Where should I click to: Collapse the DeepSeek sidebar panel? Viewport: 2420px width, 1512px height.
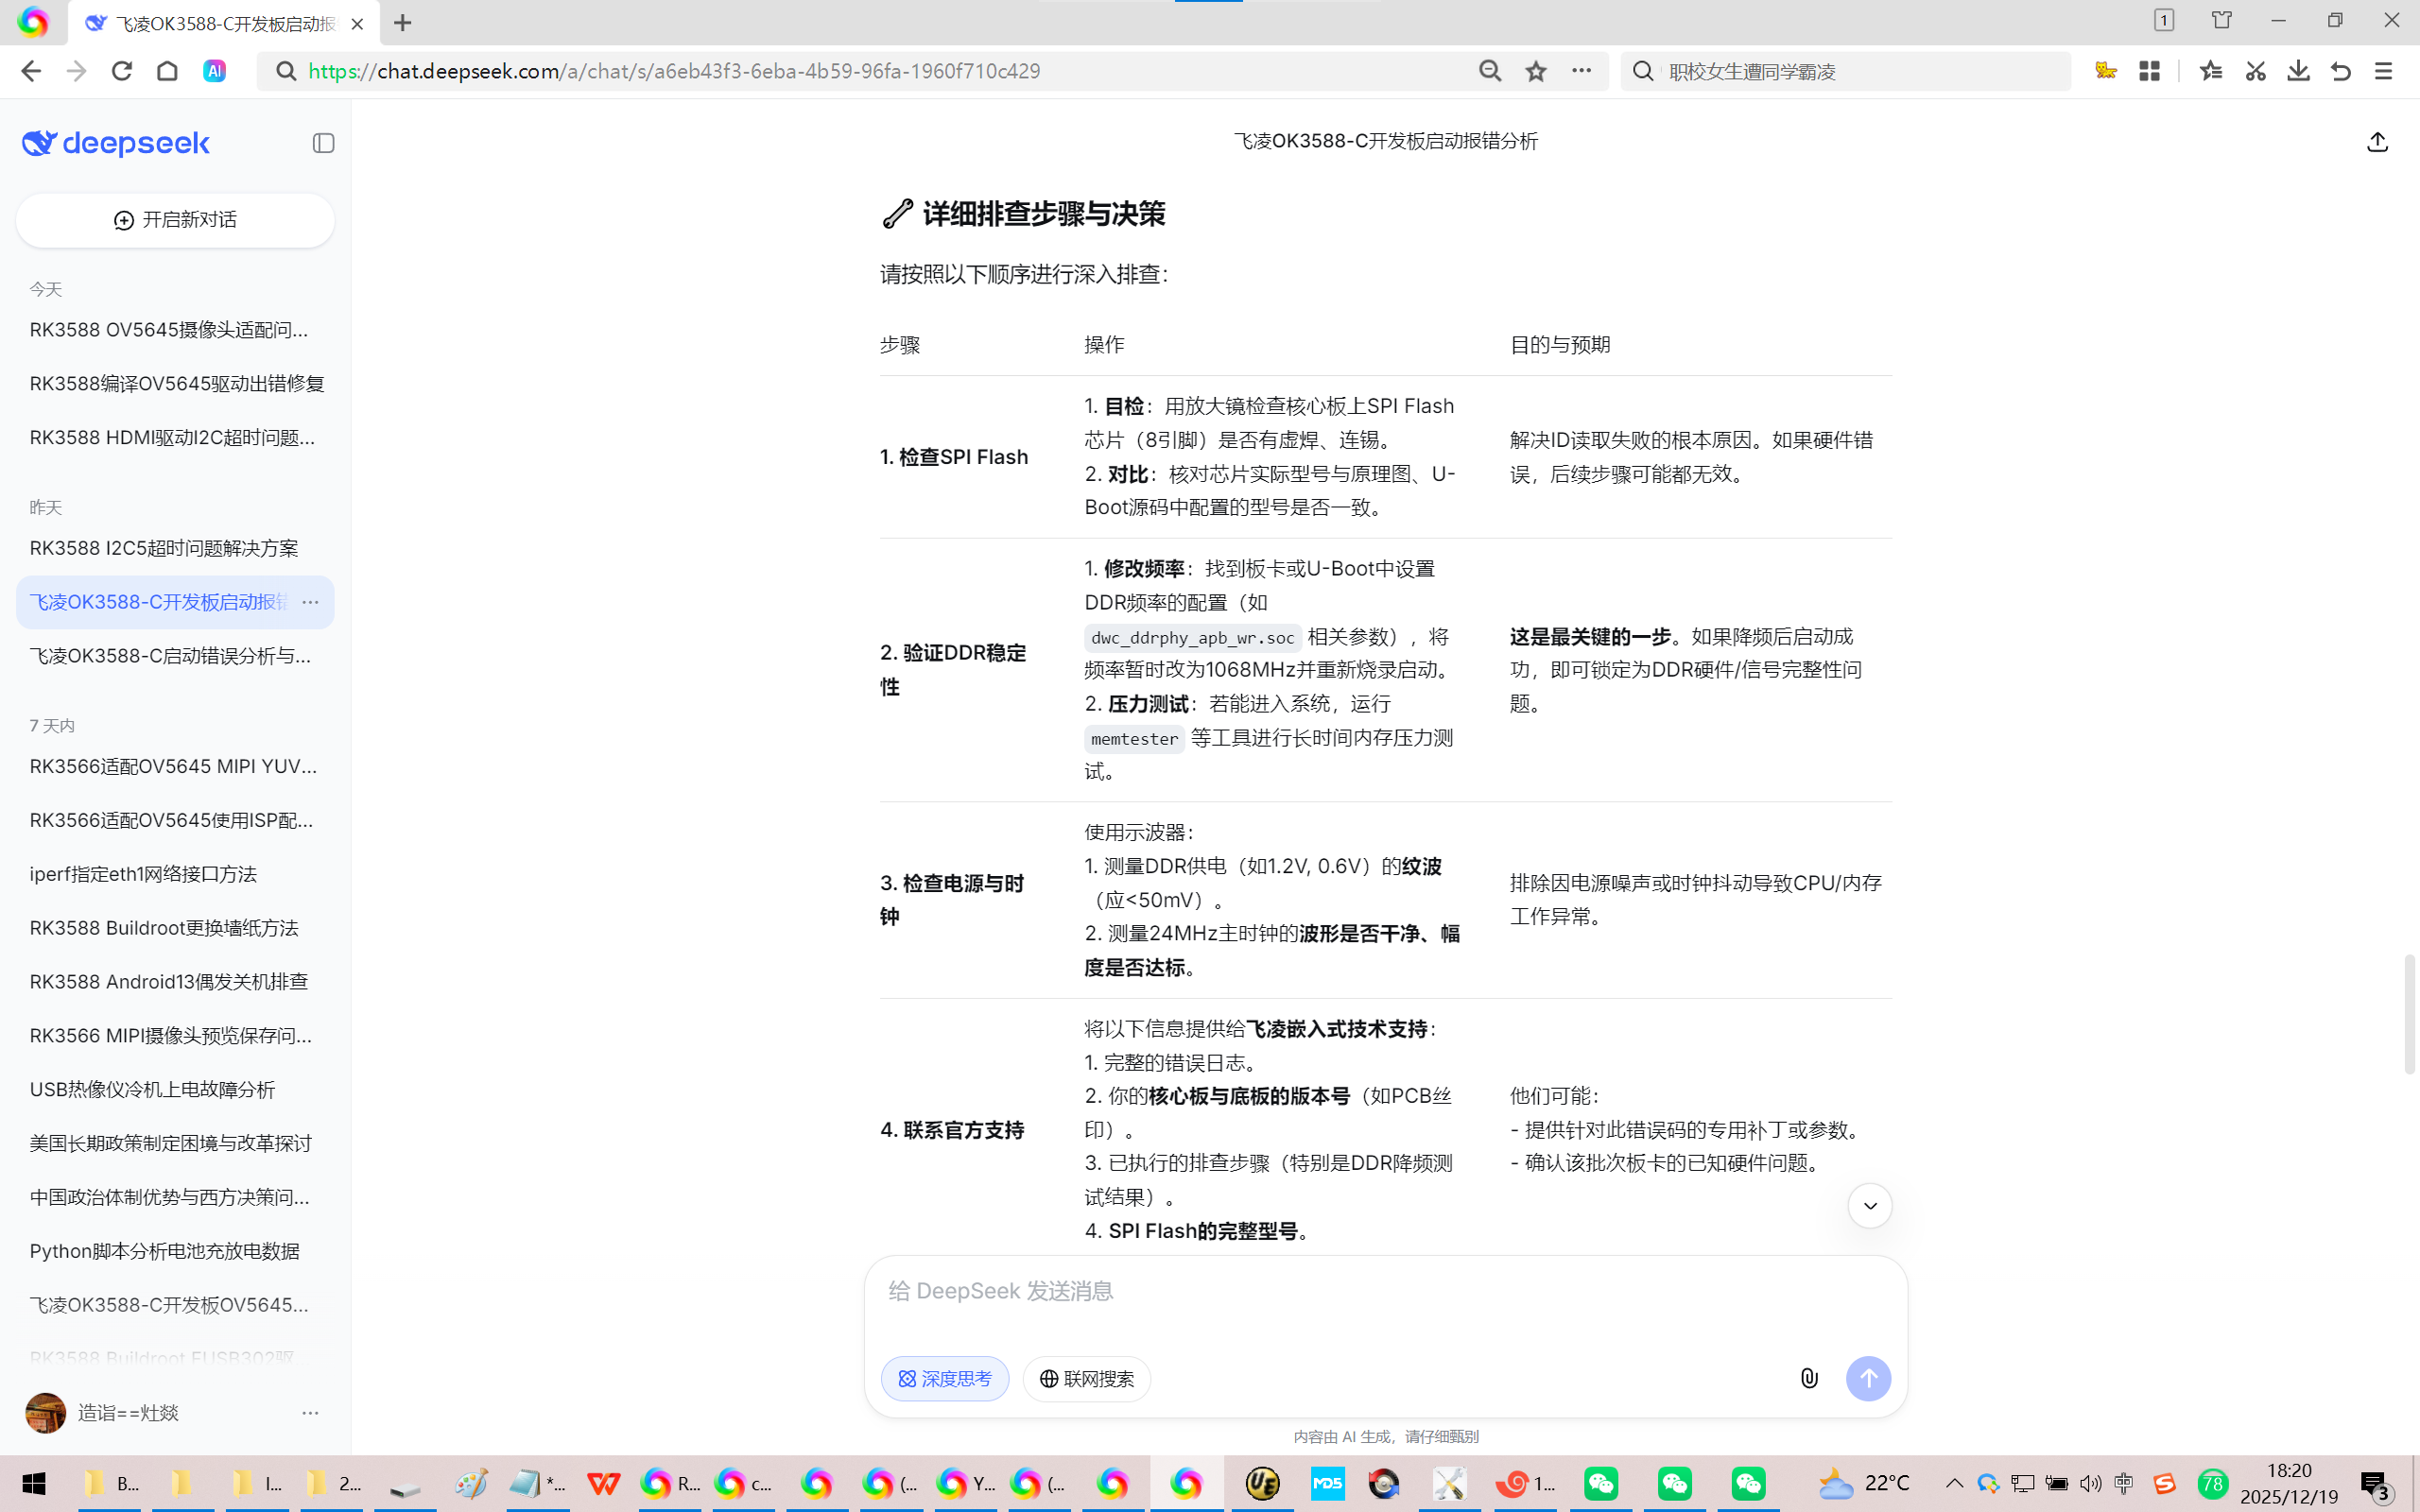tap(323, 143)
